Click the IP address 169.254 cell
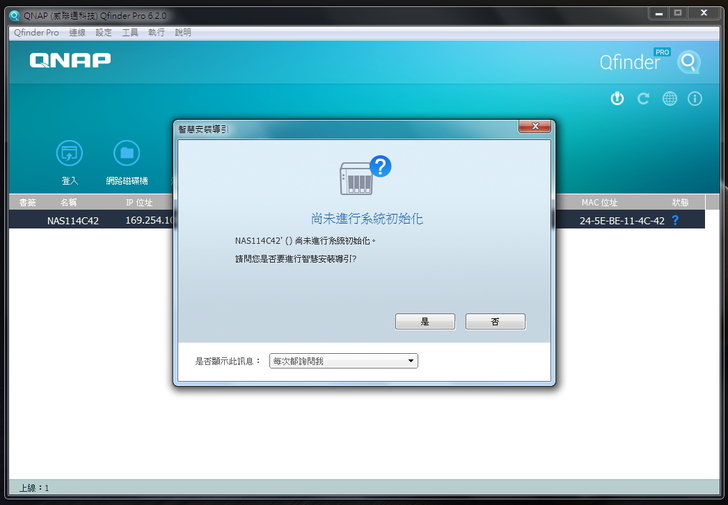 pyautogui.click(x=149, y=220)
